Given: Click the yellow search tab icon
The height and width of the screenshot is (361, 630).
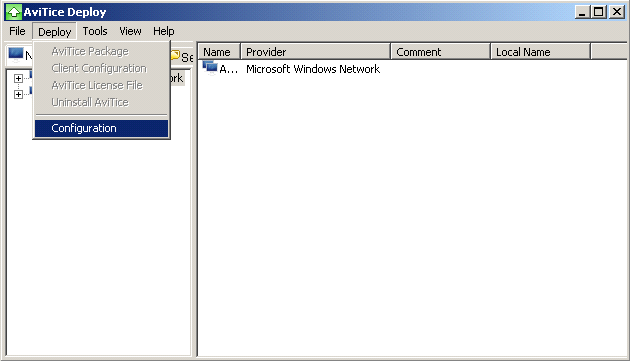Looking at the screenshot, I should 175,55.
